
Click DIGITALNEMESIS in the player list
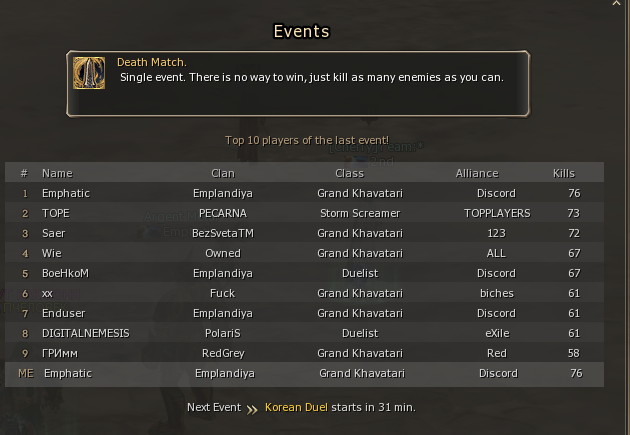pyautogui.click(x=85, y=333)
